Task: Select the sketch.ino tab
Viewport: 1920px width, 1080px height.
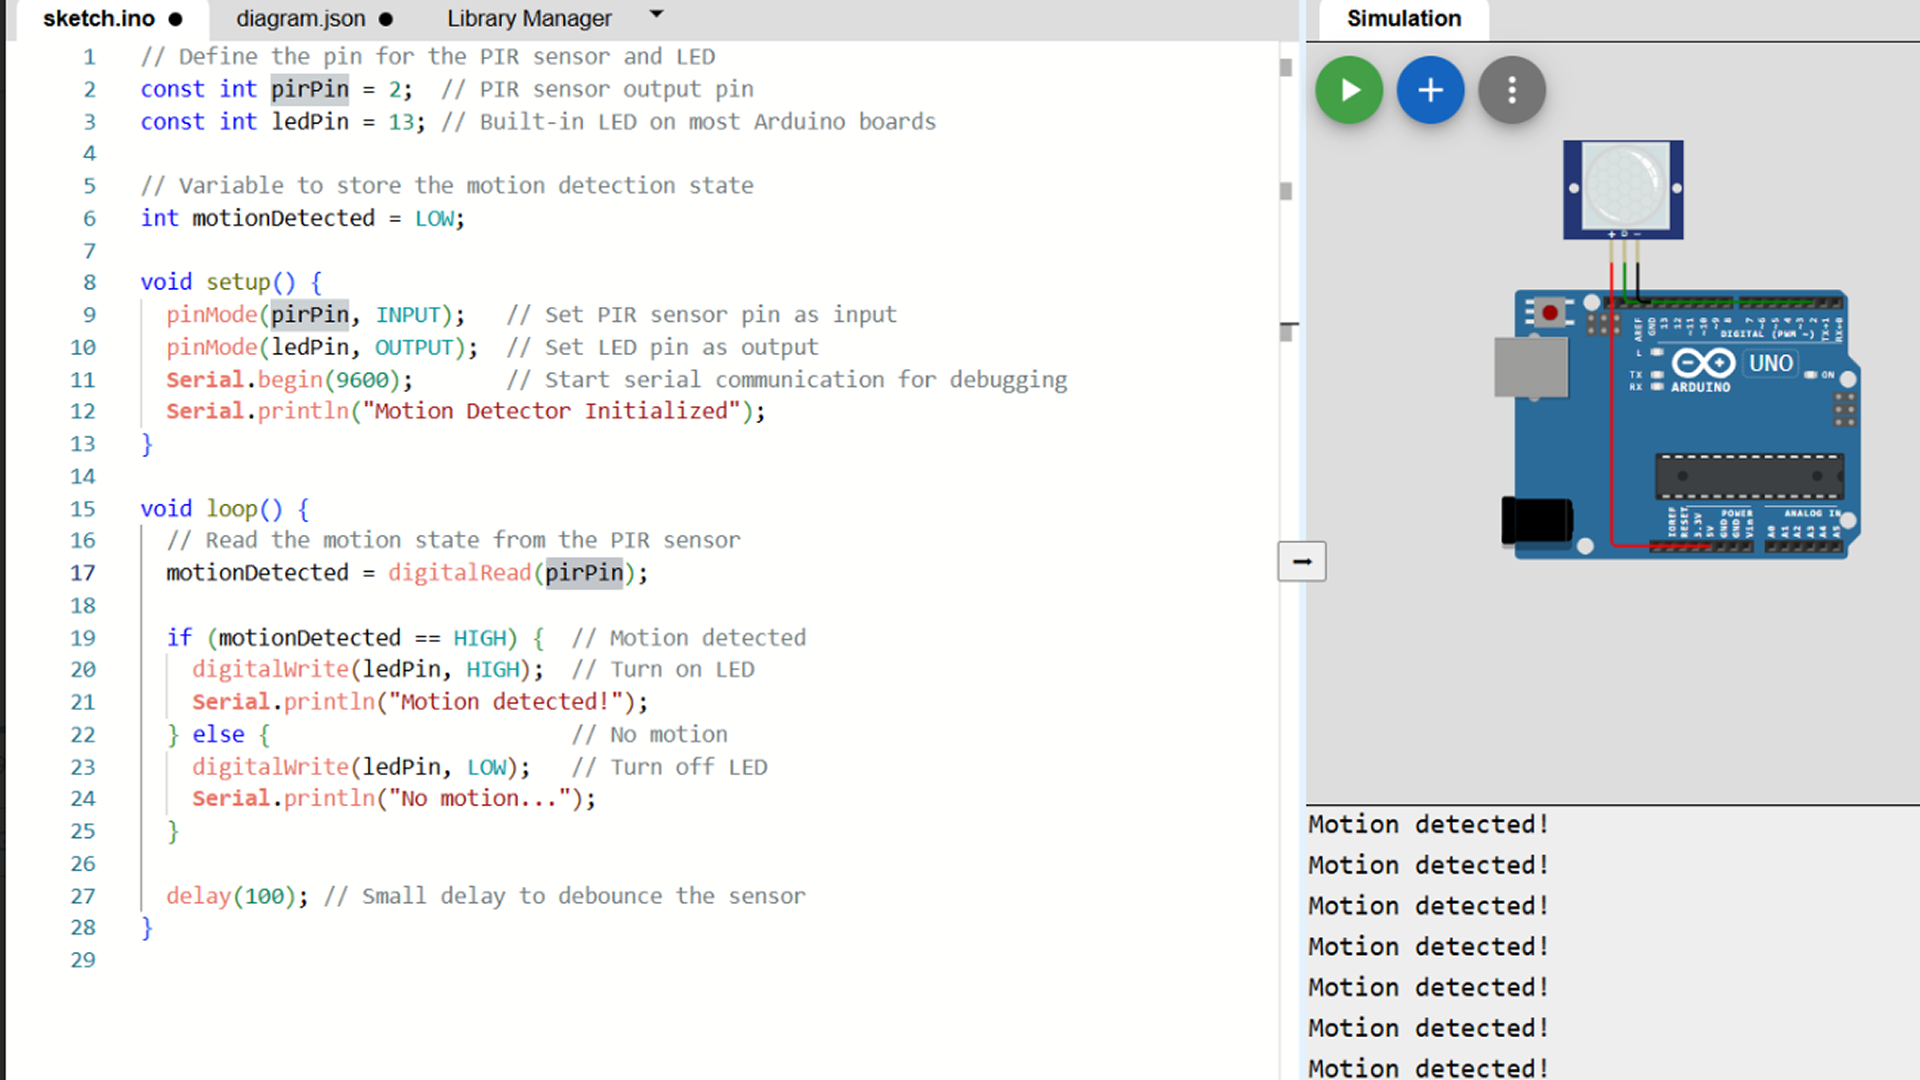Action: pos(97,18)
